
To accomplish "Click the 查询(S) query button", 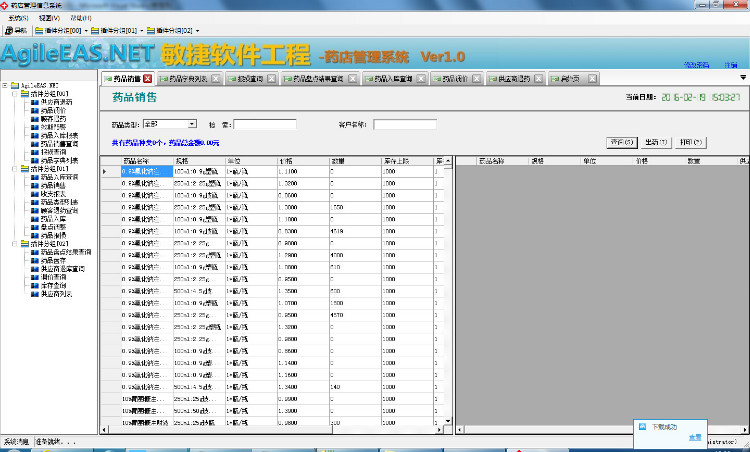I will coord(622,143).
